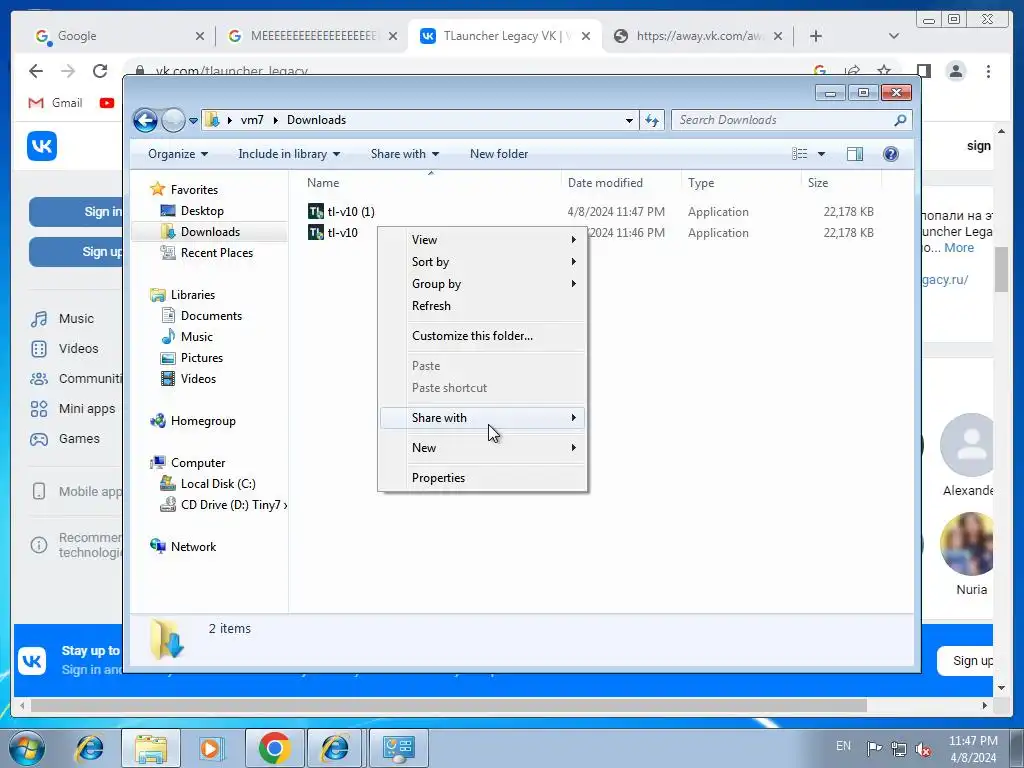Click the volume tray icon

coord(923,750)
